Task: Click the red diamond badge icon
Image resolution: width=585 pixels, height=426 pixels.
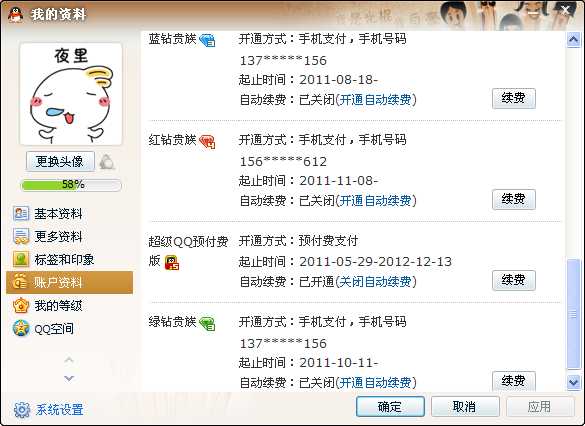Action: (207, 142)
